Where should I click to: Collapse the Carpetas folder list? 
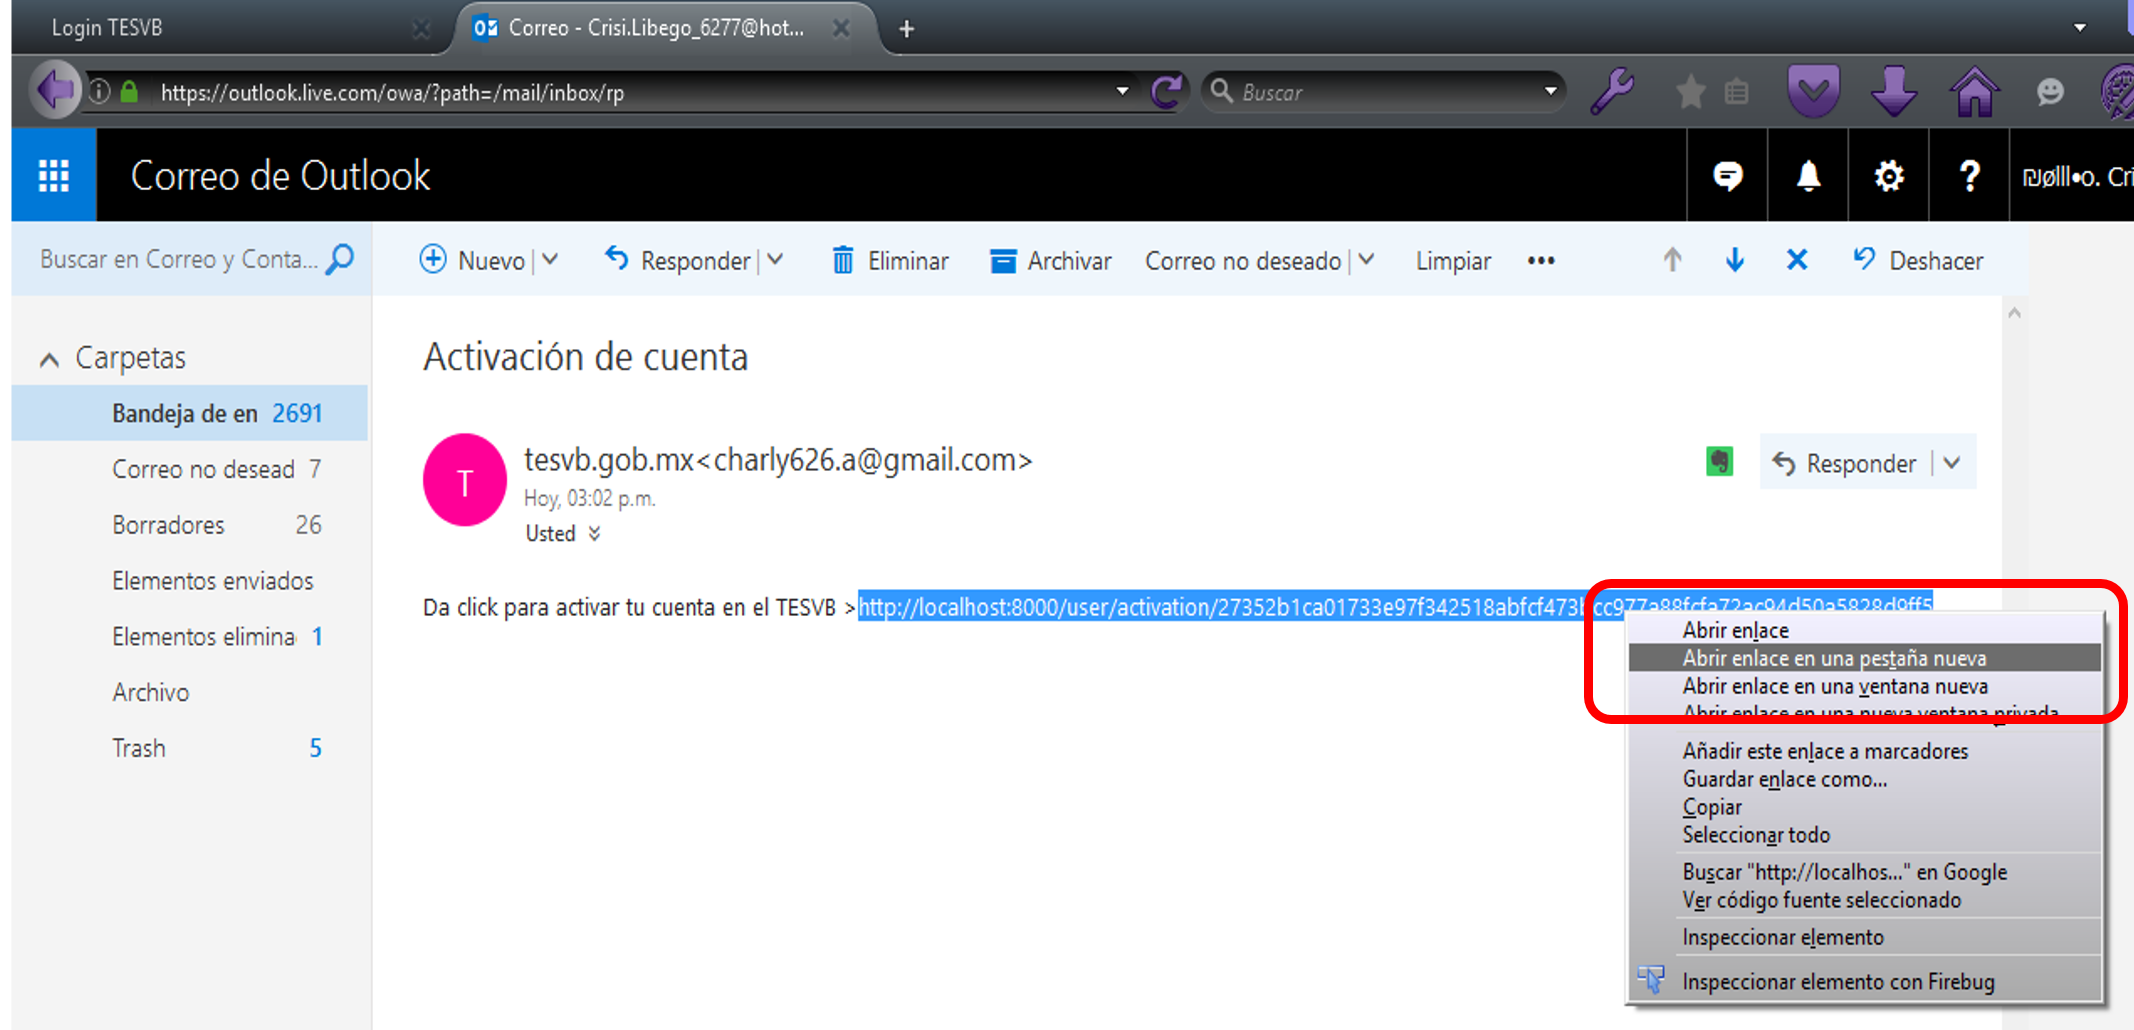point(49,359)
